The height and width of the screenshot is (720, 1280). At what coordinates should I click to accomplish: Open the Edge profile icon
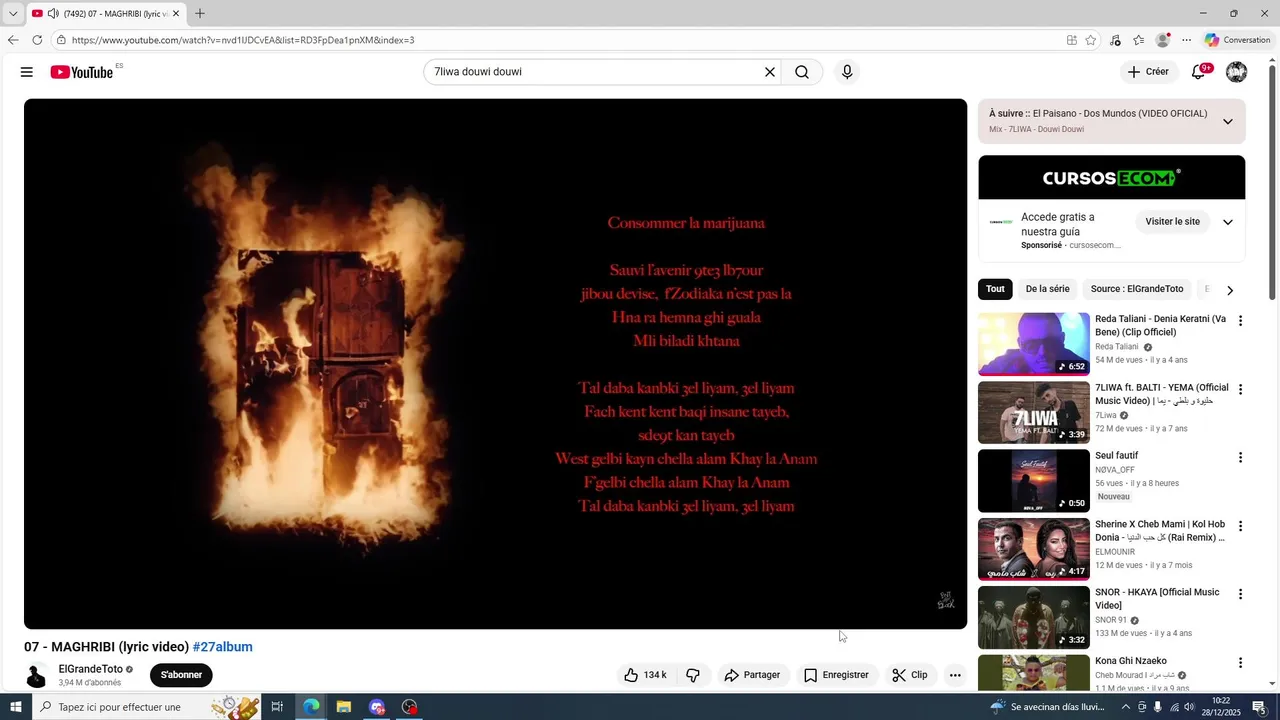point(1163,40)
